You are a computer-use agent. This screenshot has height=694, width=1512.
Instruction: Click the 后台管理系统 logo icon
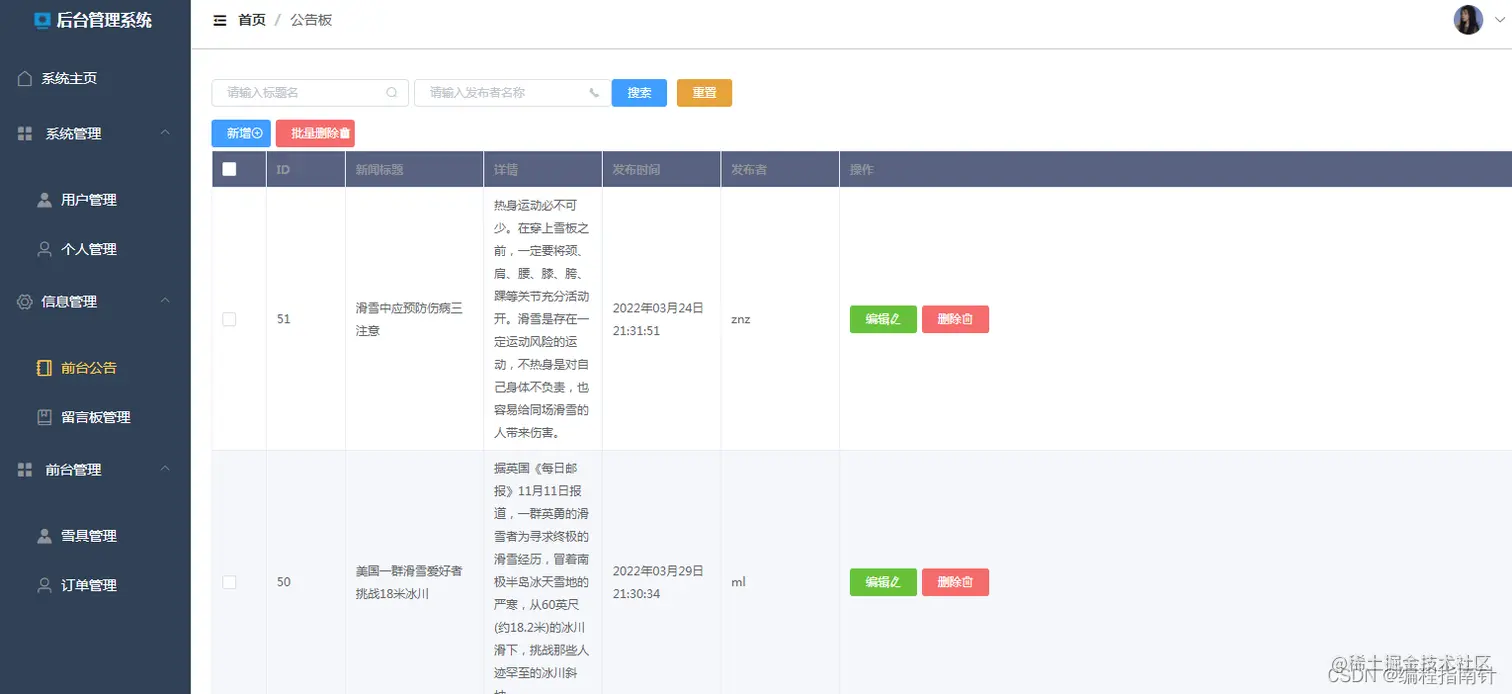tap(42, 20)
